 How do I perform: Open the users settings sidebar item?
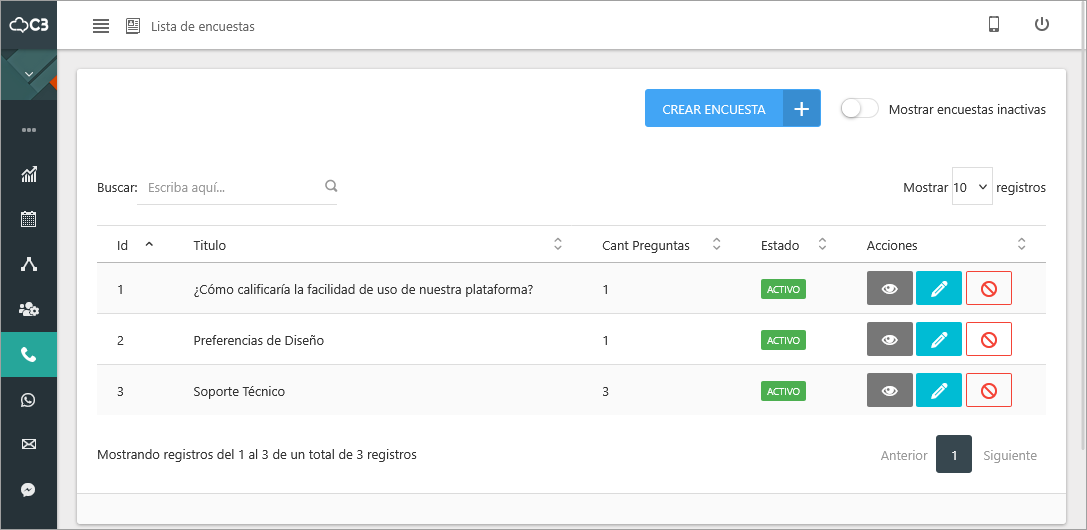click(29, 309)
